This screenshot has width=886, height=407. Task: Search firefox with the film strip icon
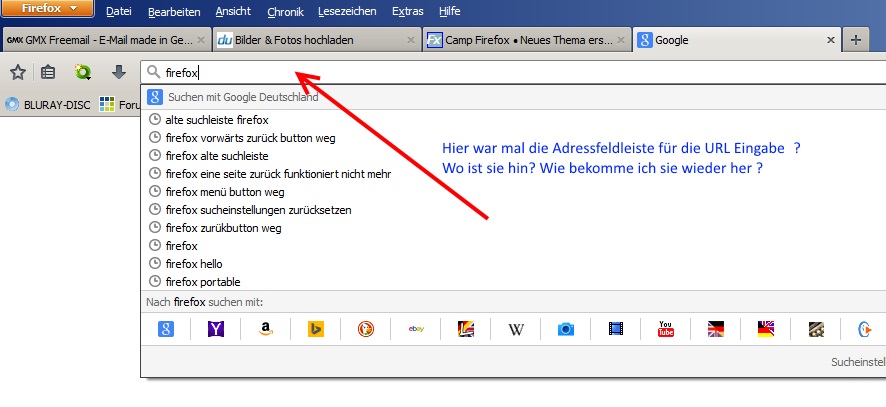(616, 329)
